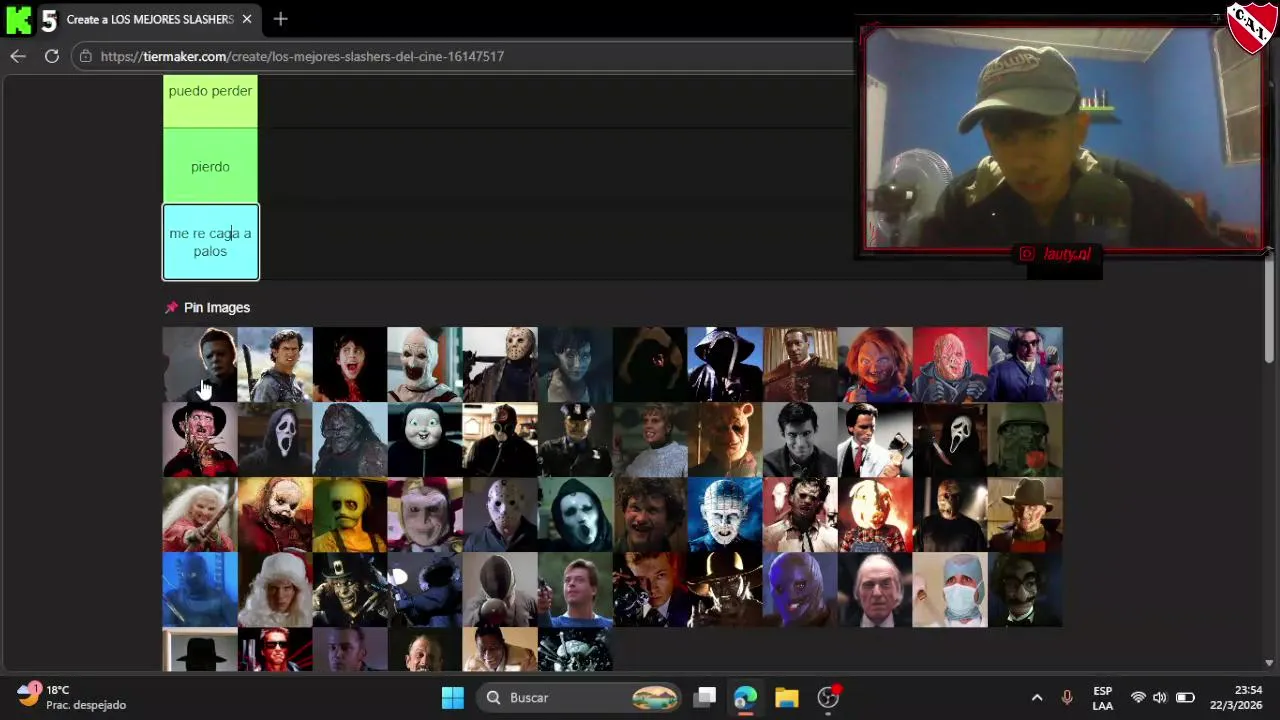
Task: Choose the yellow raincoat green-mask thumbnail
Action: (350, 514)
